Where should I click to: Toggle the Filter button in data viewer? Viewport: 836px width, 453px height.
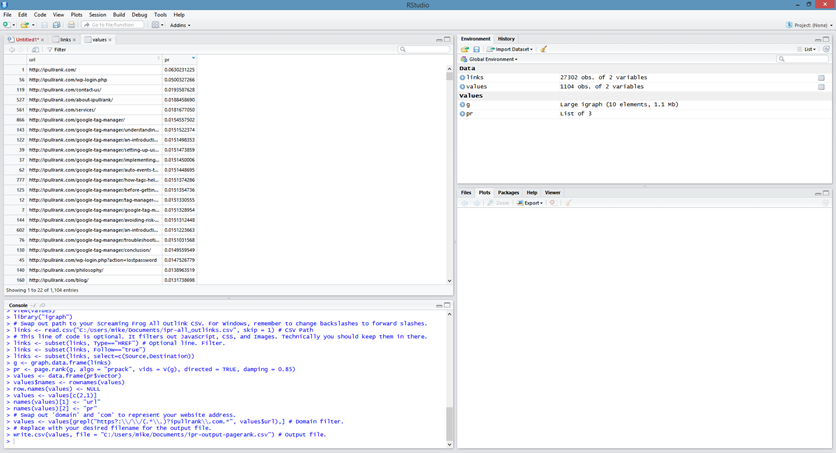(56, 49)
